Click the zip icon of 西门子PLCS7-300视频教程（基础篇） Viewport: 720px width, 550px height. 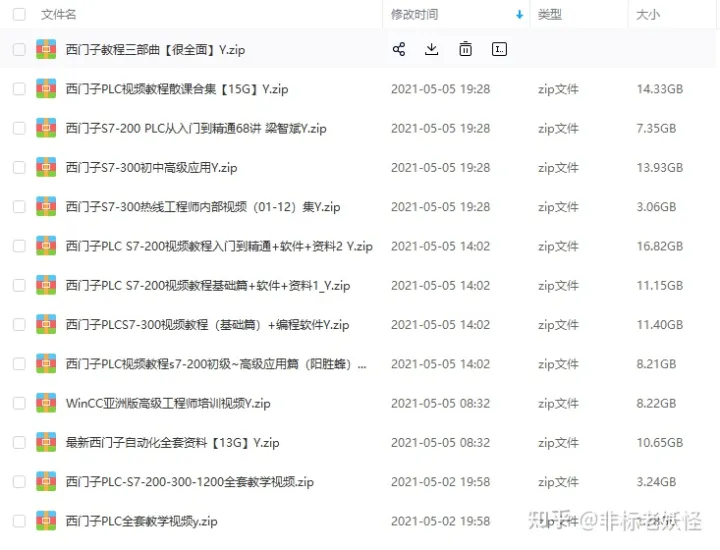(x=46, y=325)
